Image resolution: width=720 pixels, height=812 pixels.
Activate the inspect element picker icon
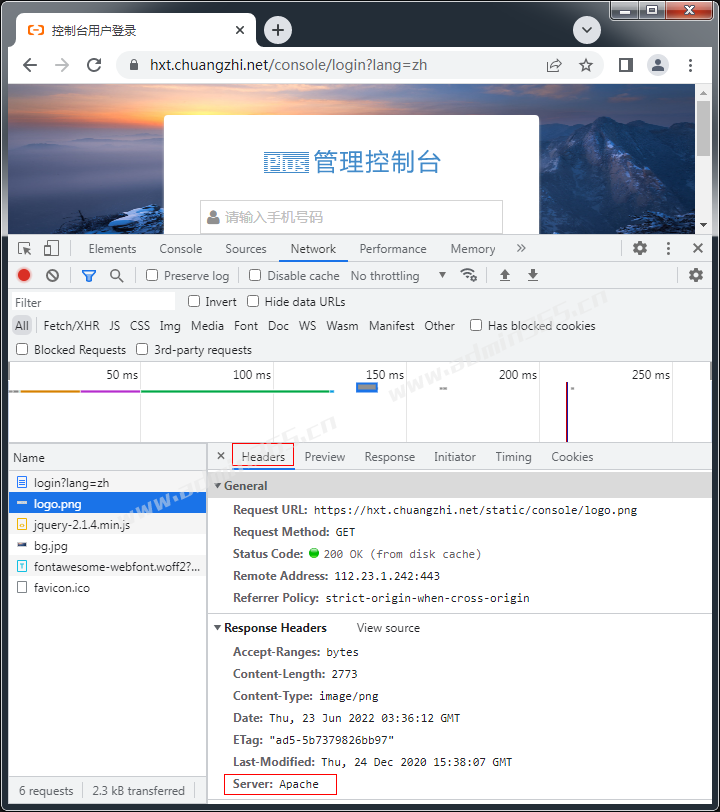tap(24, 249)
